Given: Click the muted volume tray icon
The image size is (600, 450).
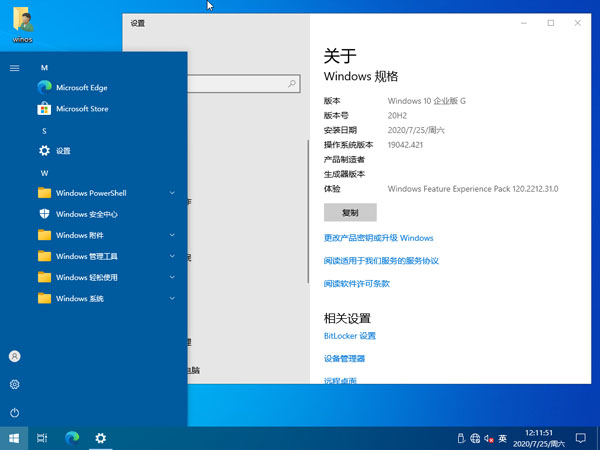Looking at the screenshot, I should tap(489, 439).
